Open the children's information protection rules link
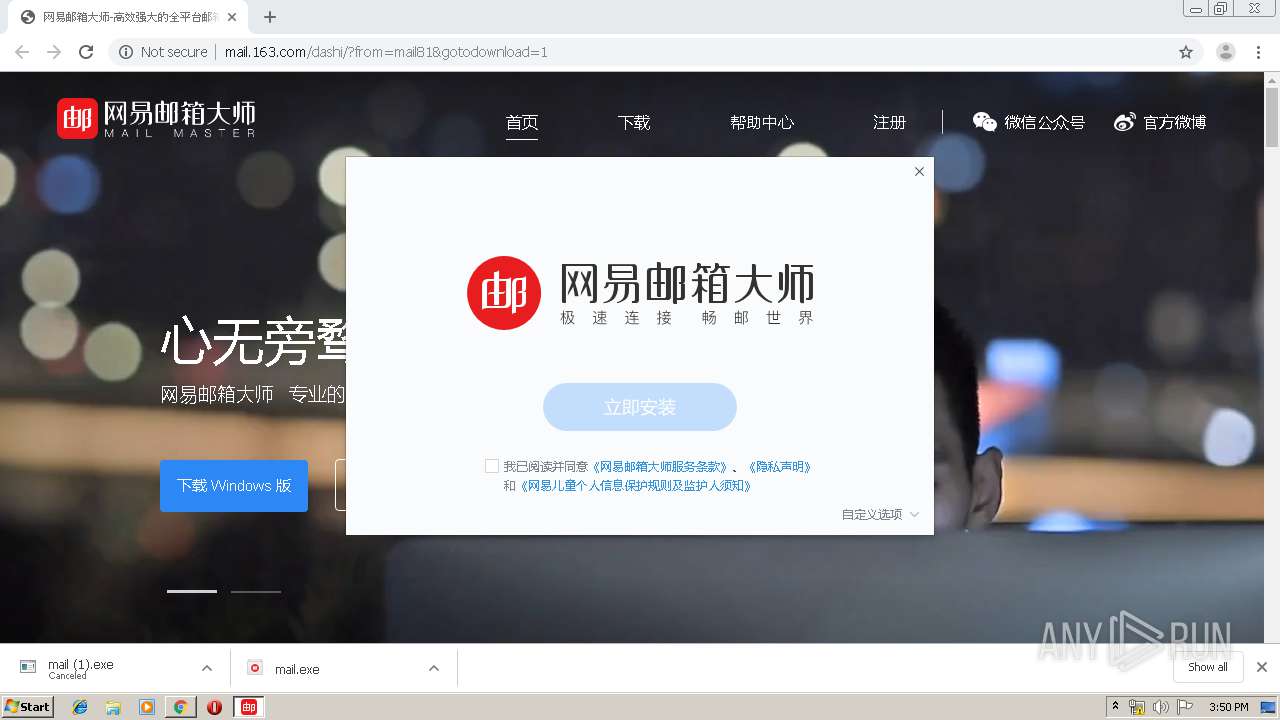The width and height of the screenshot is (1280, 720). (x=636, y=485)
